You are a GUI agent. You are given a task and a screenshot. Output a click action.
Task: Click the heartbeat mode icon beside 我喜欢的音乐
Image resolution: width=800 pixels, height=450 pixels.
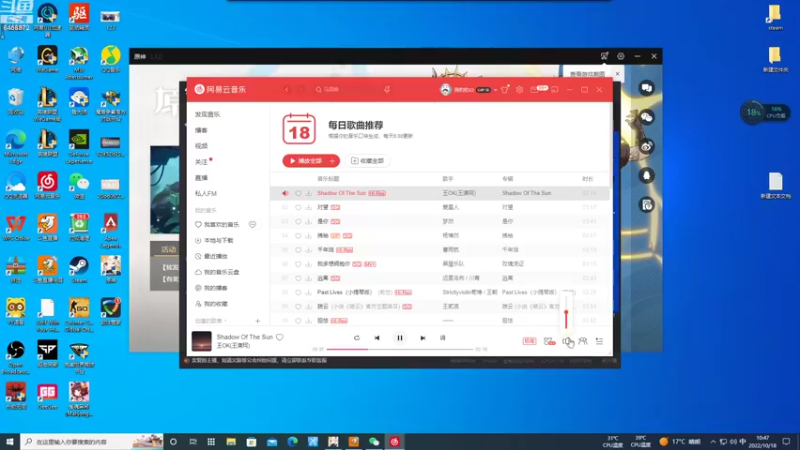click(252, 224)
